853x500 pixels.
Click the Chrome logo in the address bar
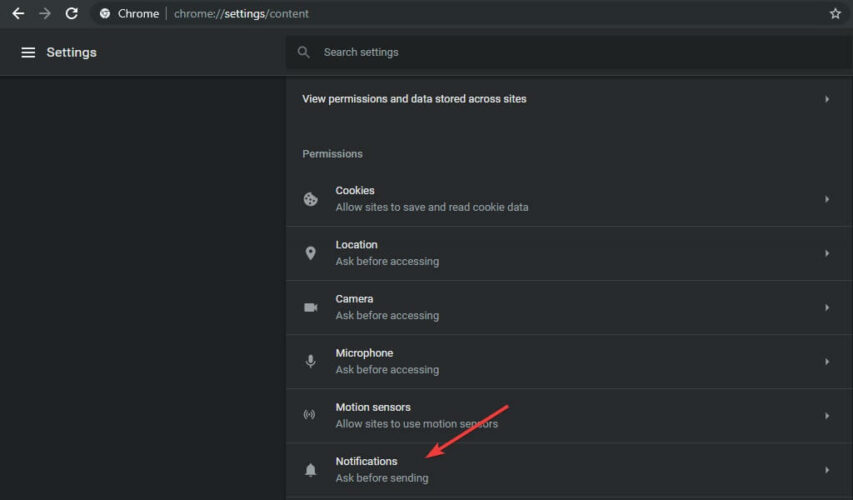[105, 14]
